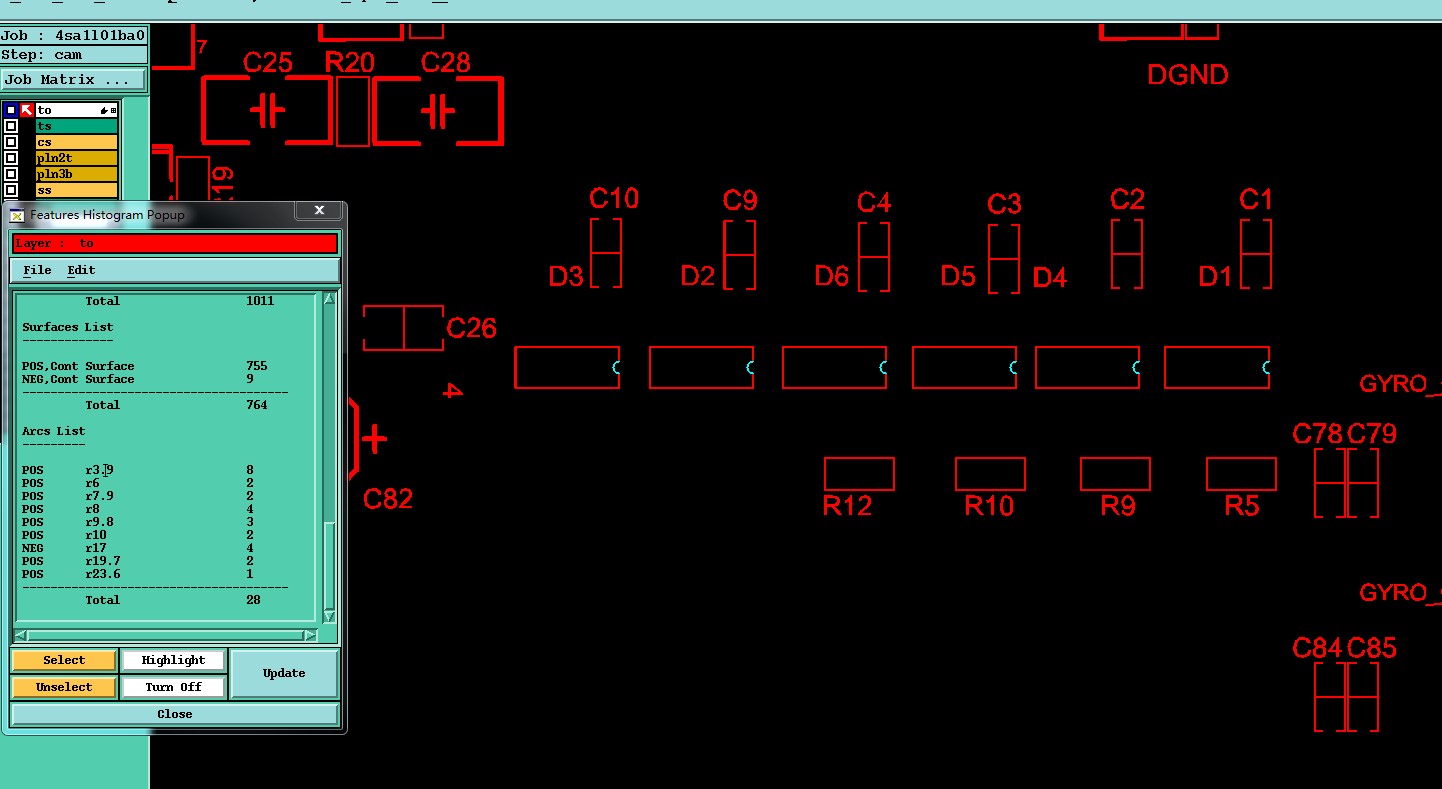The width and height of the screenshot is (1442, 789).
Task: Click the 'Surfaces List' heading
Action: (x=67, y=327)
